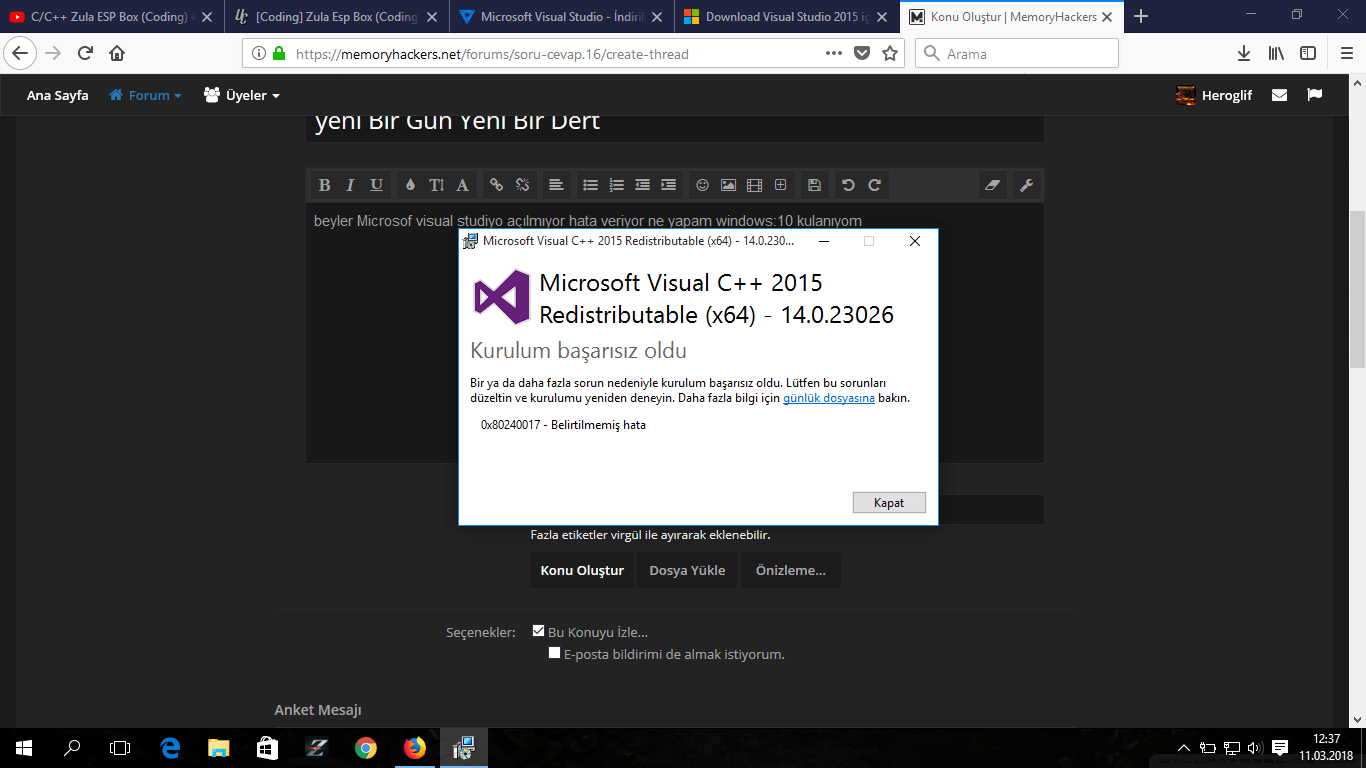Image resolution: width=1366 pixels, height=768 pixels.
Task: Open the font size tool
Action: [436, 185]
